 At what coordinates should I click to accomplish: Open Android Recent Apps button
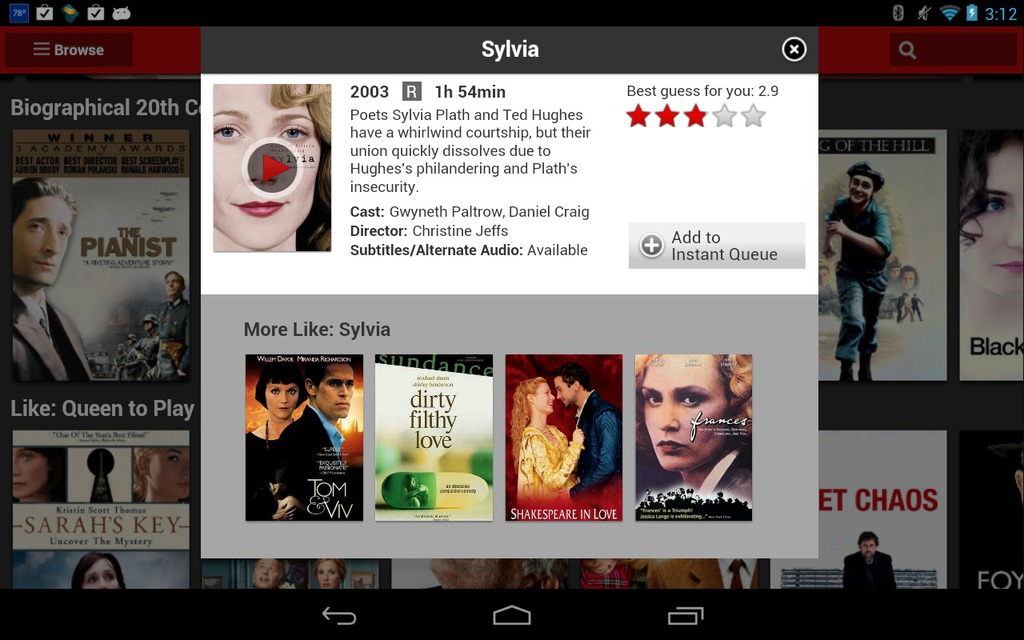coord(685,615)
